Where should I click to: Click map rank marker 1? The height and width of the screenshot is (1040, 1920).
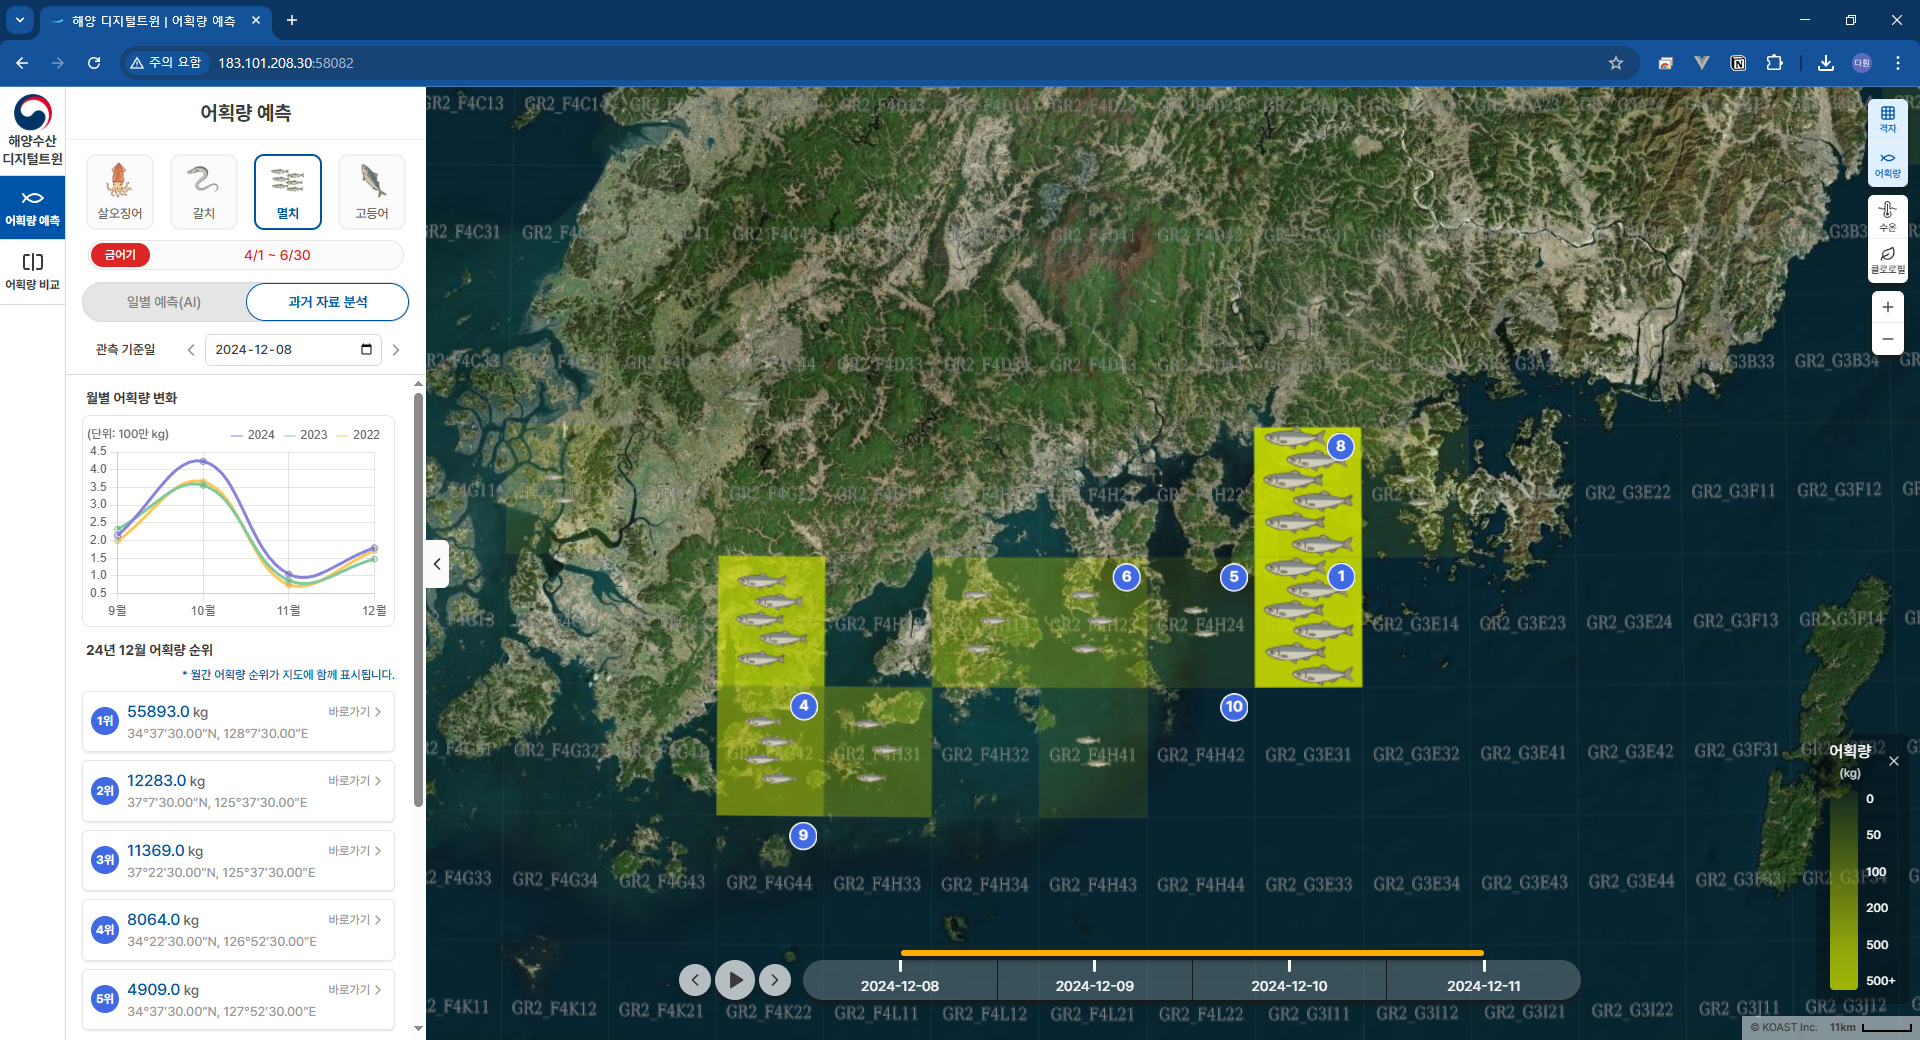click(1341, 576)
